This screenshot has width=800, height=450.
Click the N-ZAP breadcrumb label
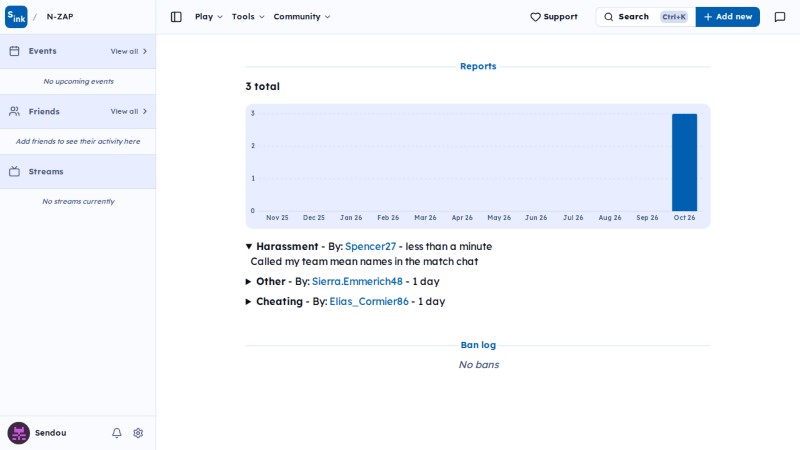pos(60,17)
